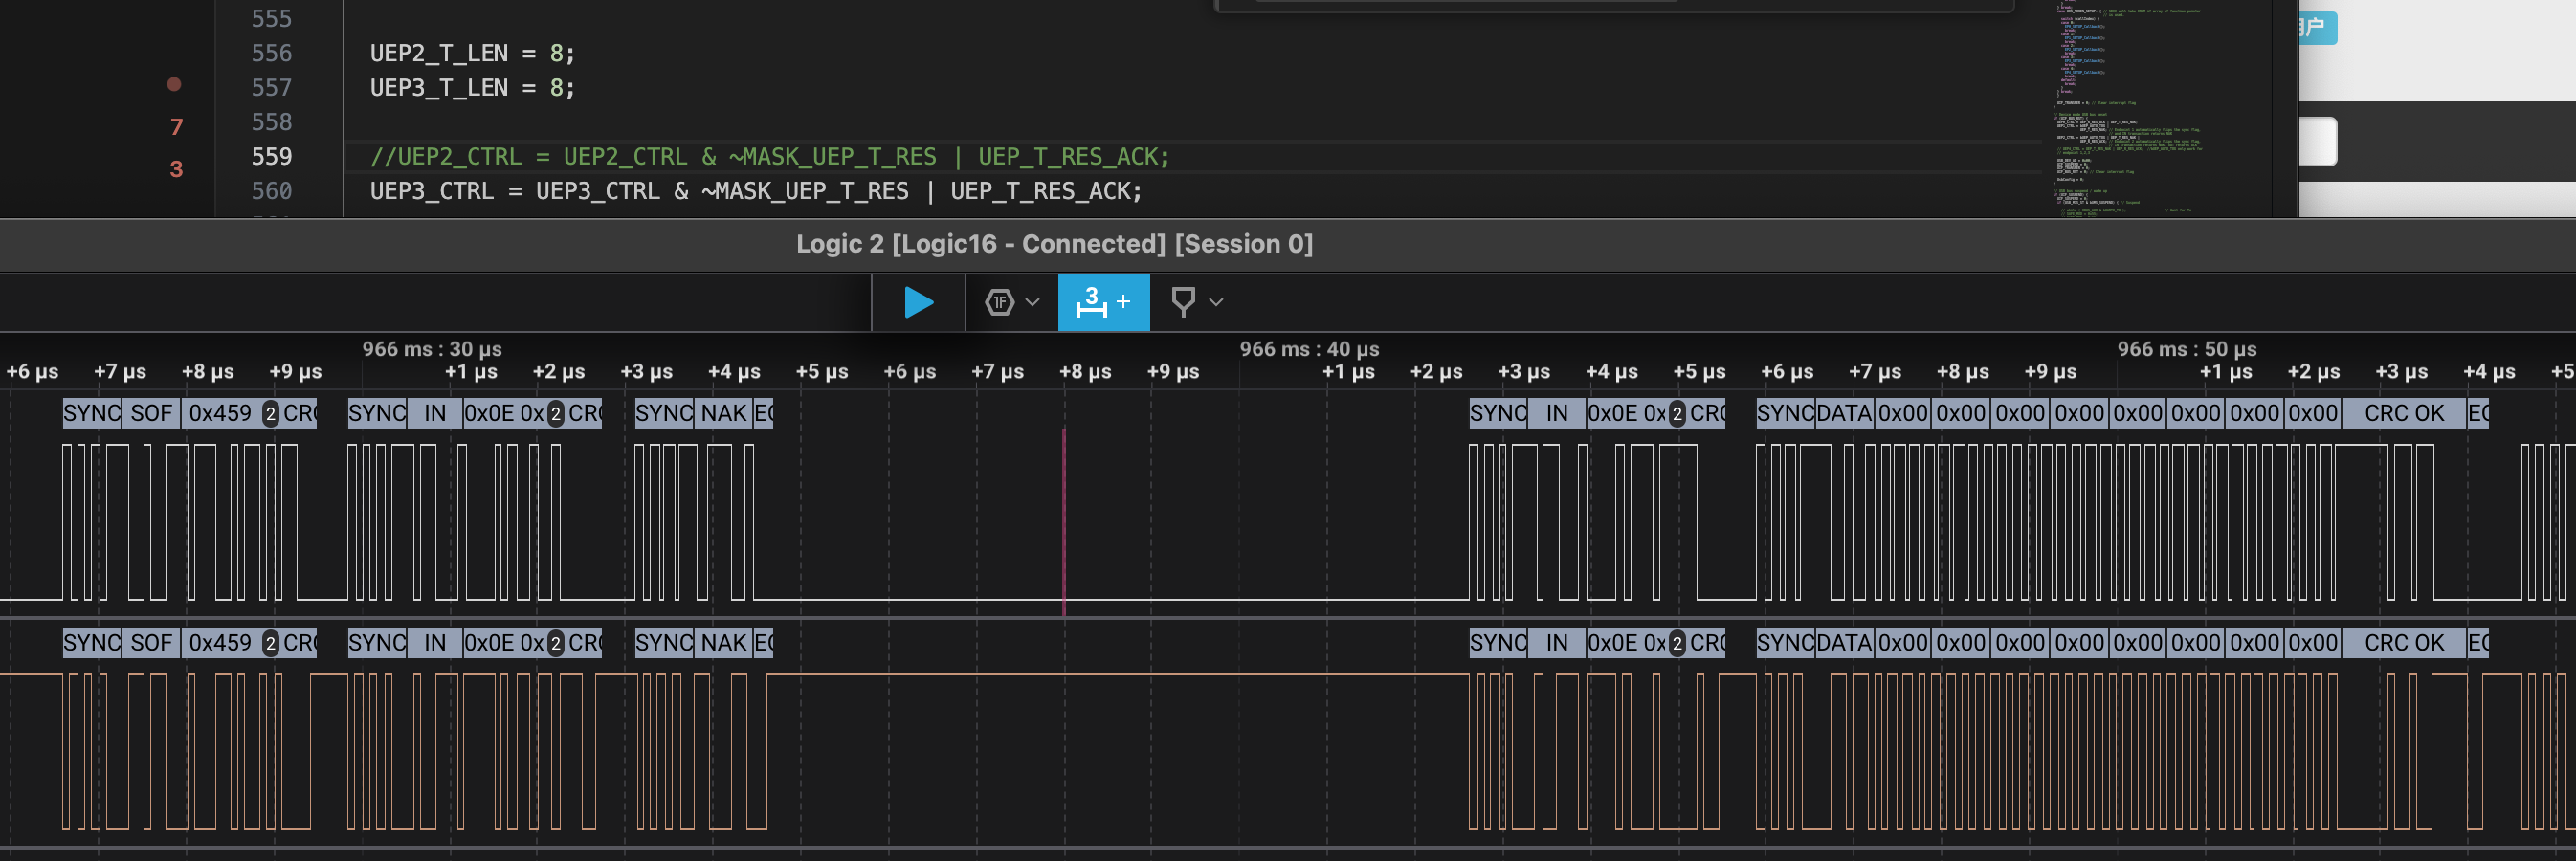Click SYNC bubble before NAK in lower channel
This screenshot has height=861, width=2576.
pyautogui.click(x=664, y=643)
